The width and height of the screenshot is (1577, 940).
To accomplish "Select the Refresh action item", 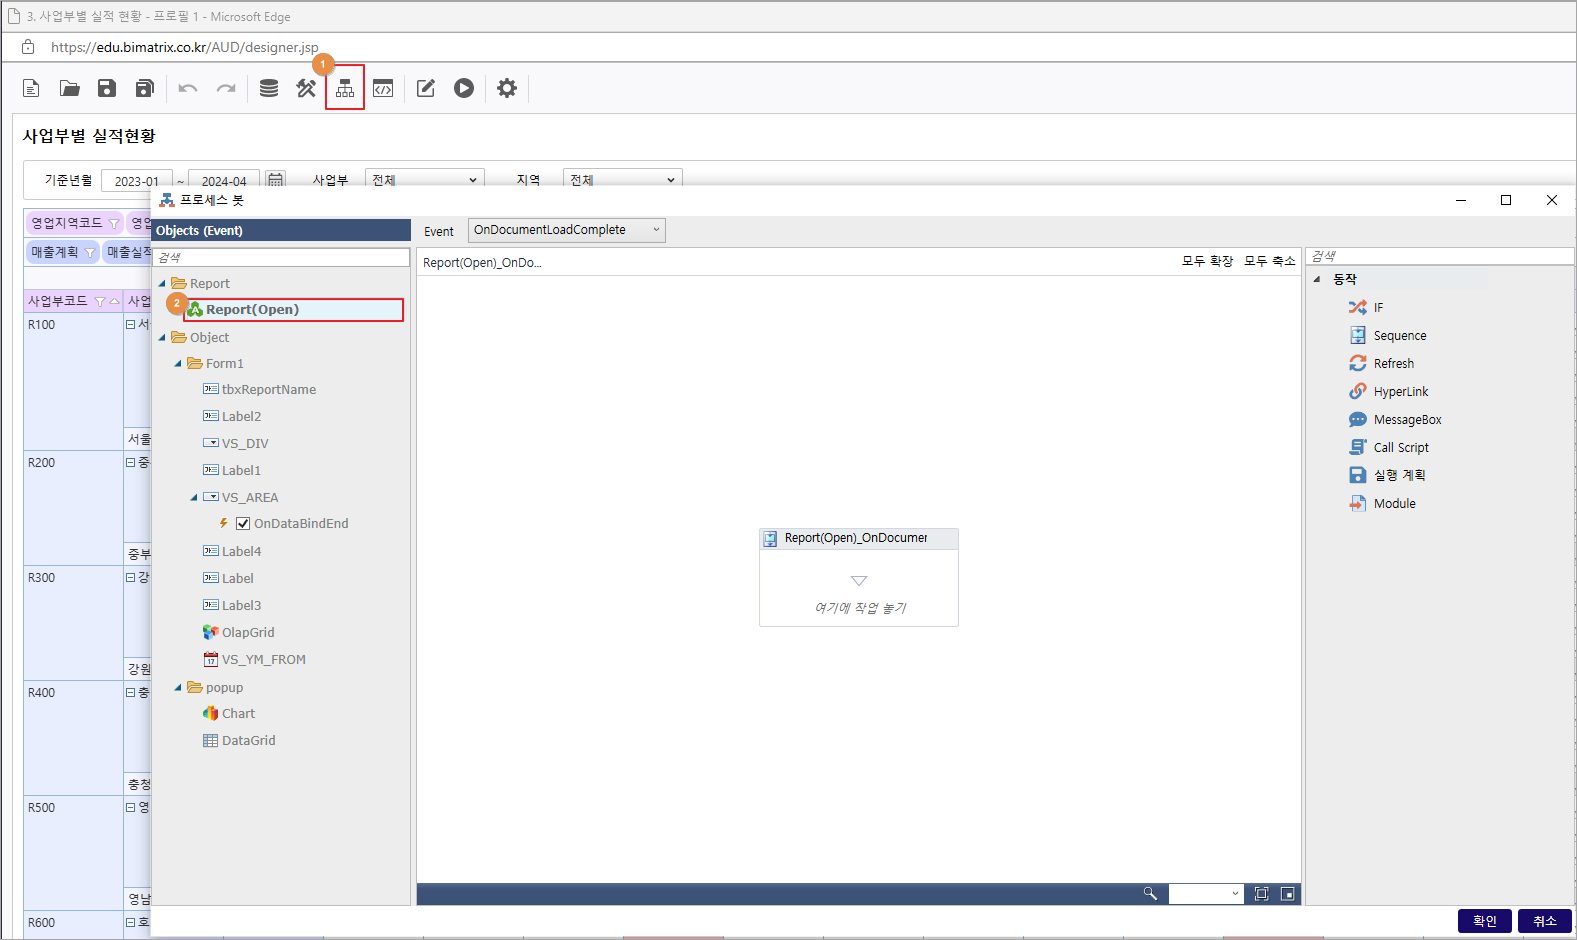I will pyautogui.click(x=1382, y=364).
